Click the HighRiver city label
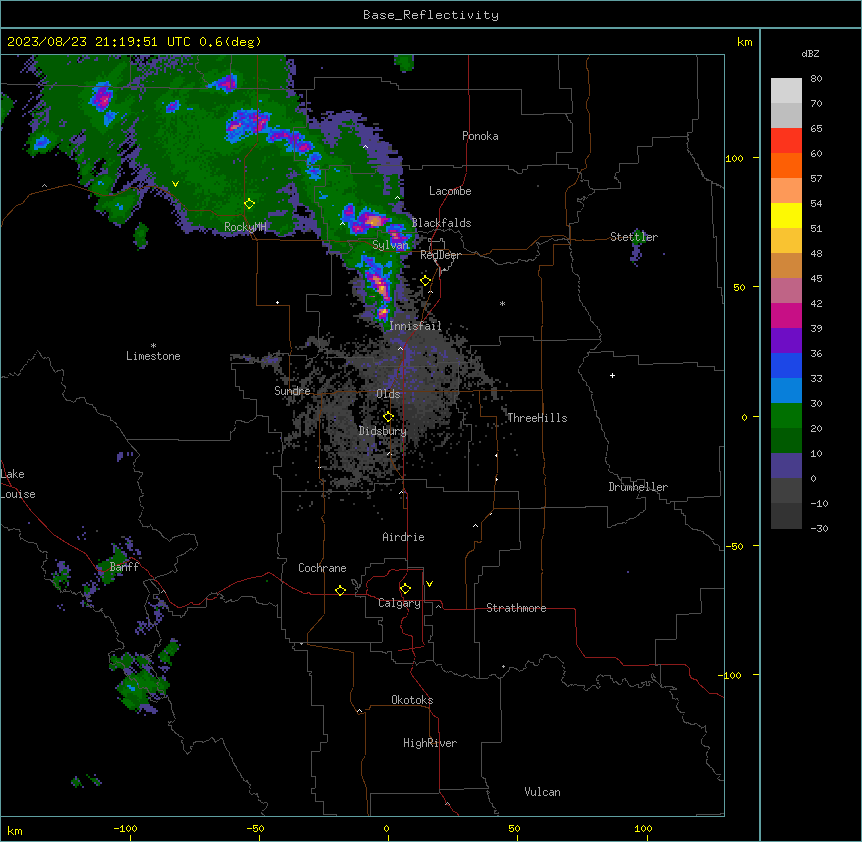Image resolution: width=862 pixels, height=842 pixels. point(430,743)
